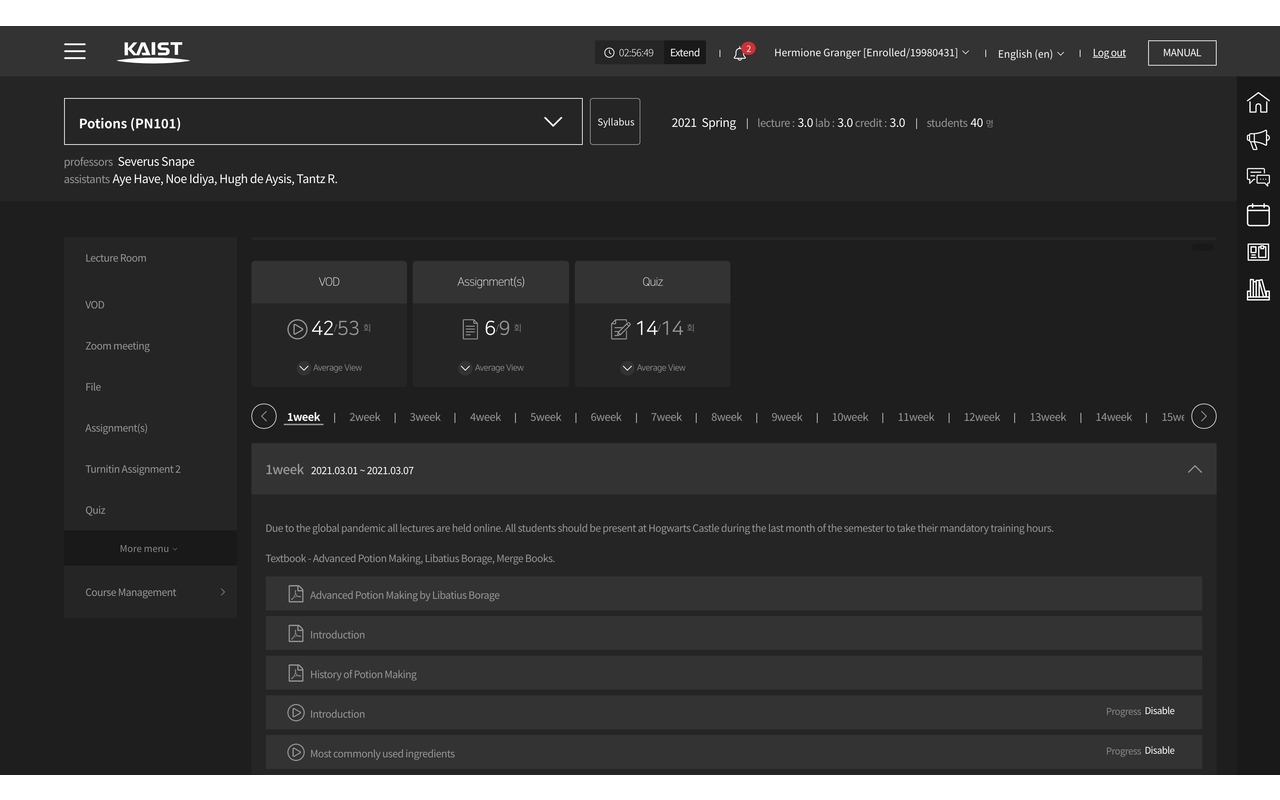Open the hamburger main menu
Viewport: 1280px width, 800px height.
tap(75, 51)
